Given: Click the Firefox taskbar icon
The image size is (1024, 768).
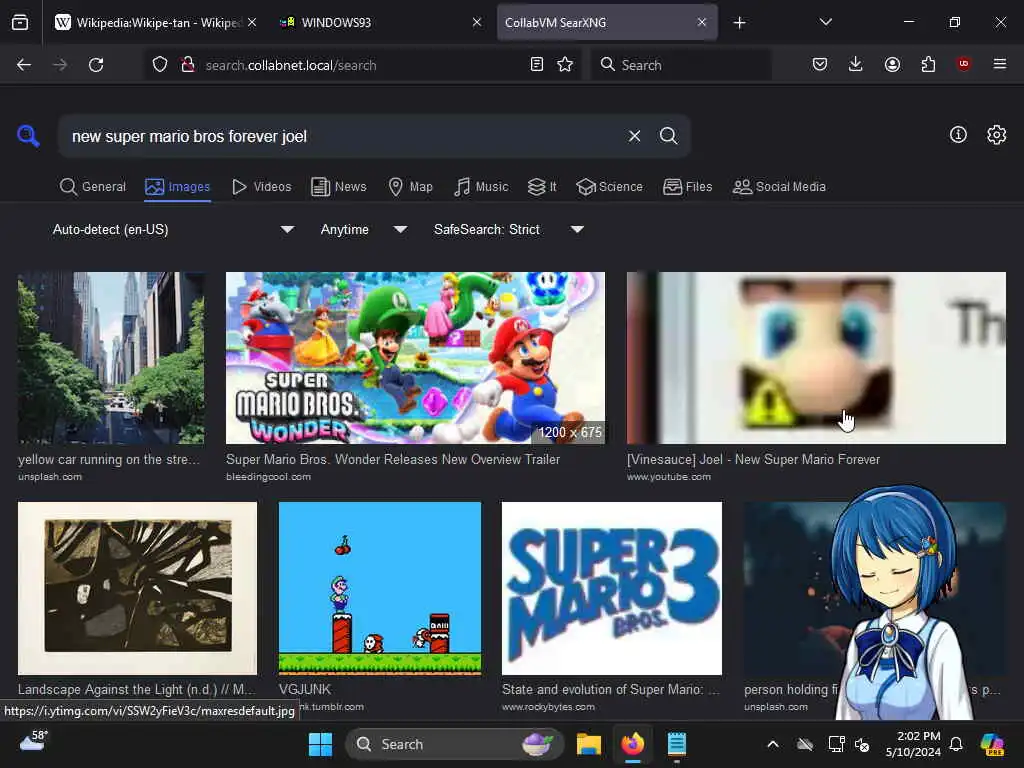Looking at the screenshot, I should (632, 744).
